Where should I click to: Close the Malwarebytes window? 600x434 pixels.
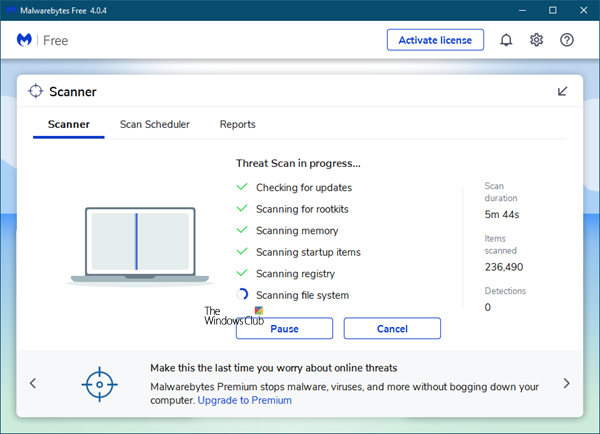coord(584,10)
